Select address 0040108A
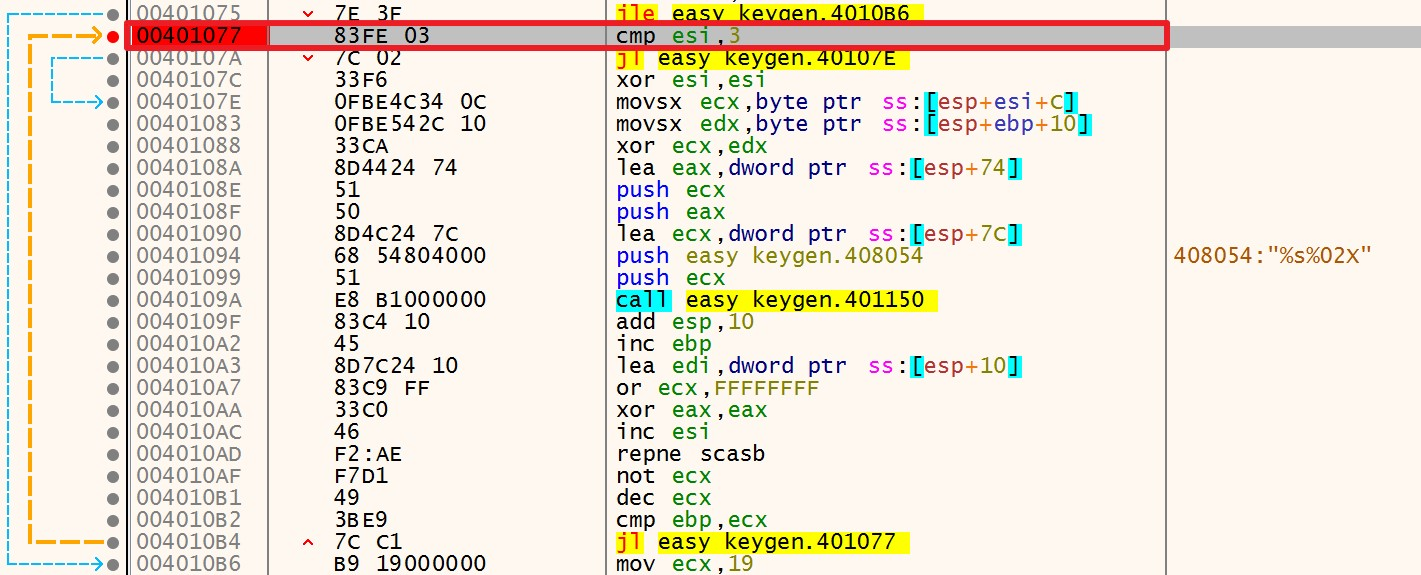The image size is (1421, 575). (x=189, y=168)
